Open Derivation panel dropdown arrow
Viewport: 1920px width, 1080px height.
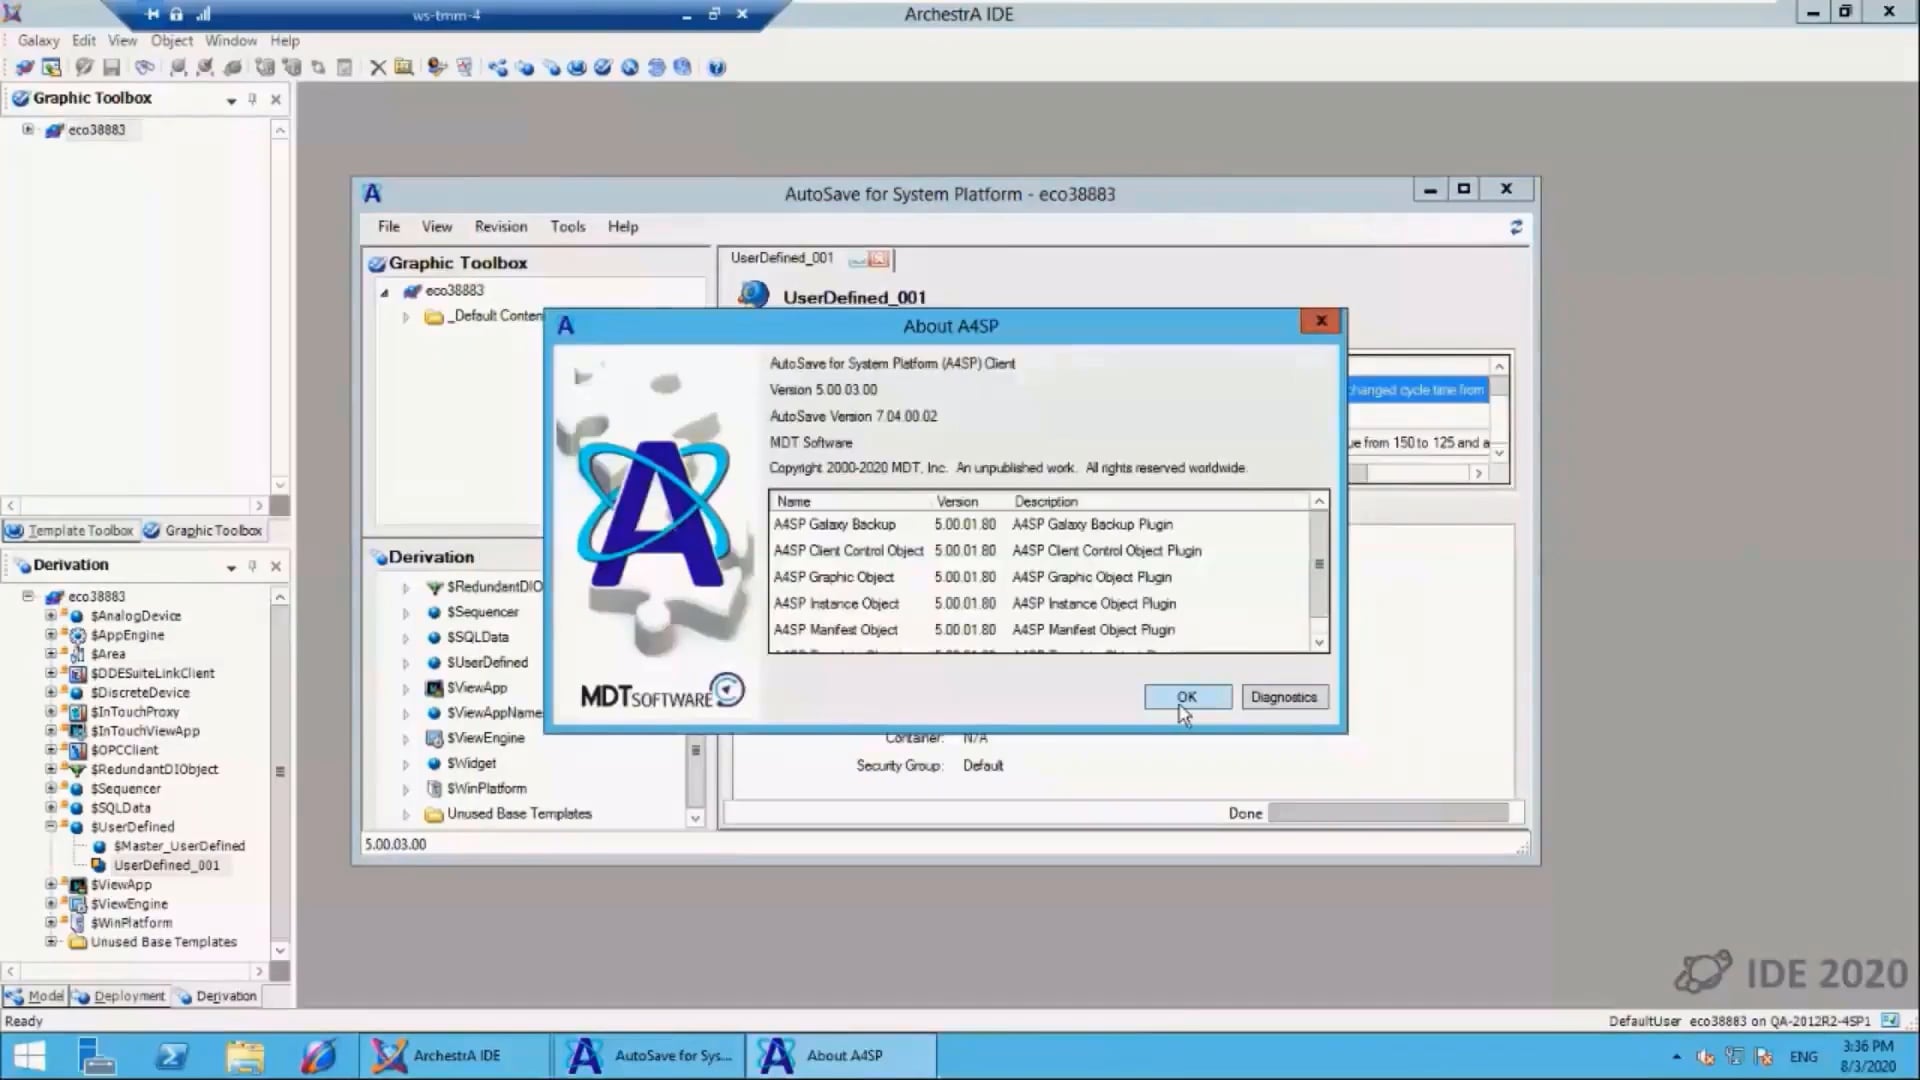(x=231, y=567)
